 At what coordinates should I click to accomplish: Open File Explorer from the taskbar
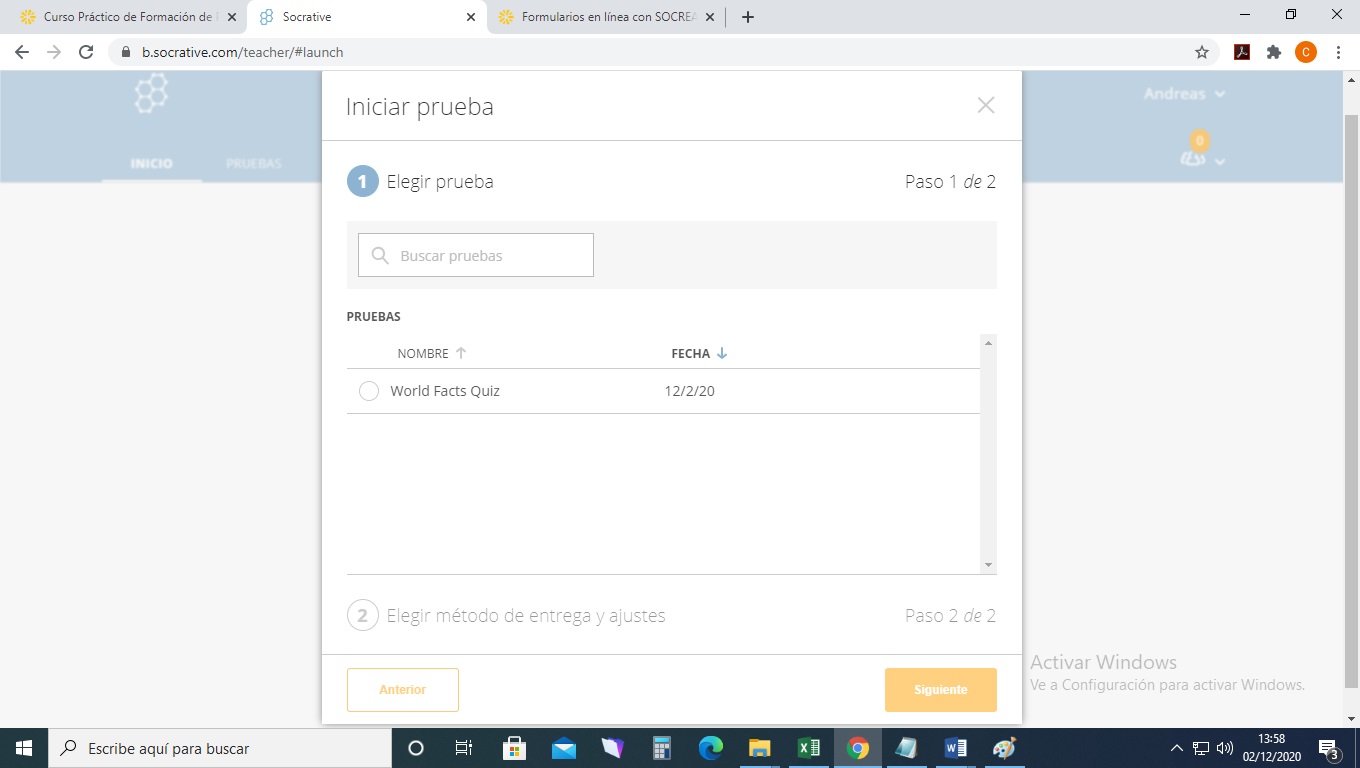click(x=759, y=748)
